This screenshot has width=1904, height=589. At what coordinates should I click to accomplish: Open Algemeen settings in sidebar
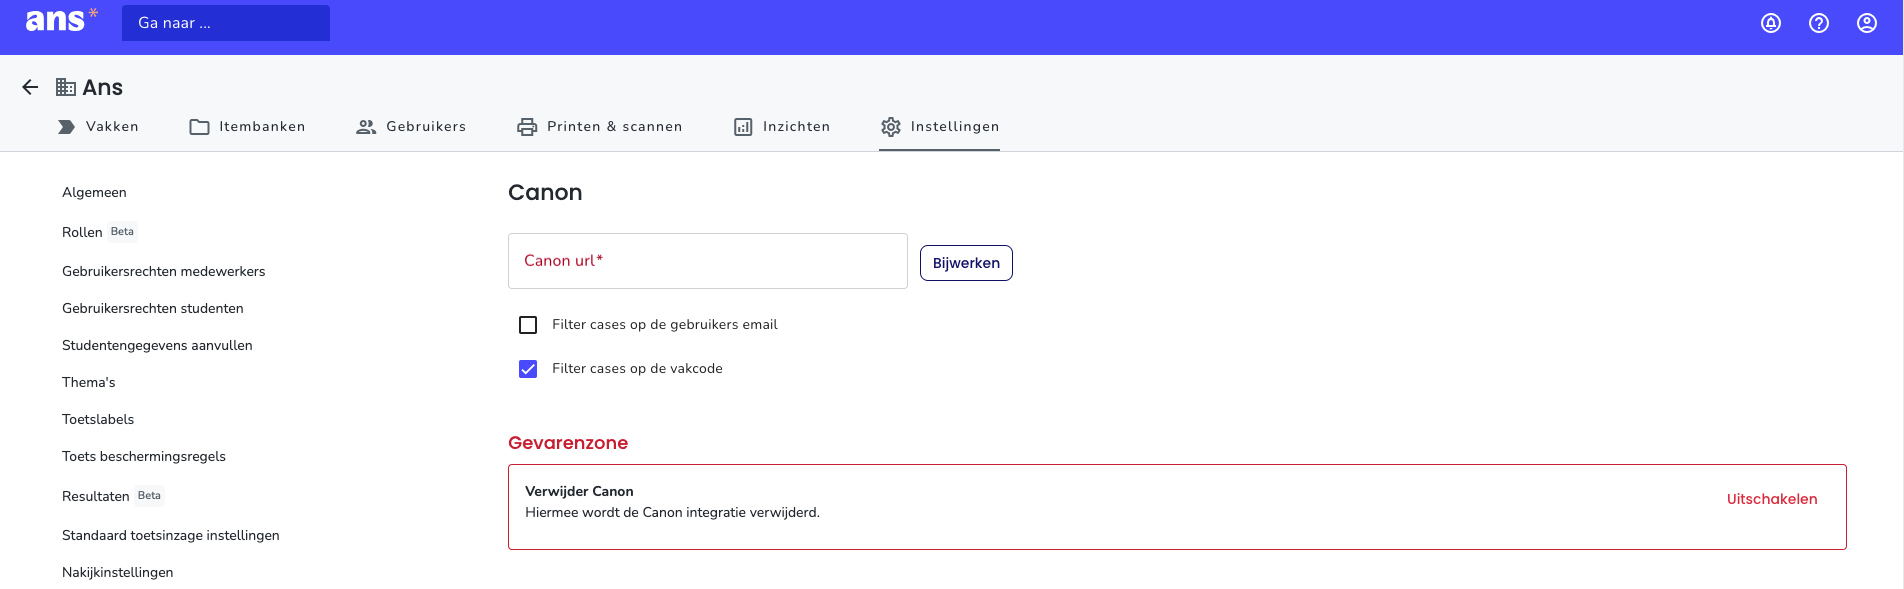[94, 192]
